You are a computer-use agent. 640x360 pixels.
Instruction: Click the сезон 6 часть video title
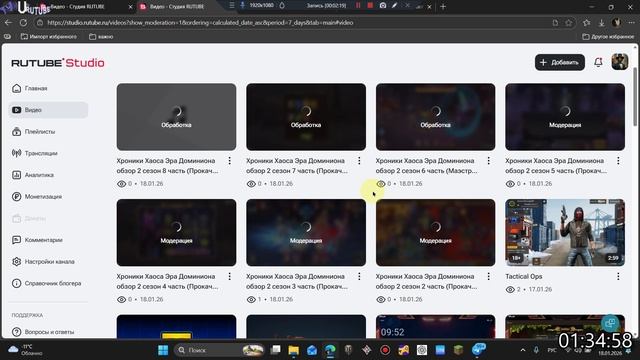point(427,166)
